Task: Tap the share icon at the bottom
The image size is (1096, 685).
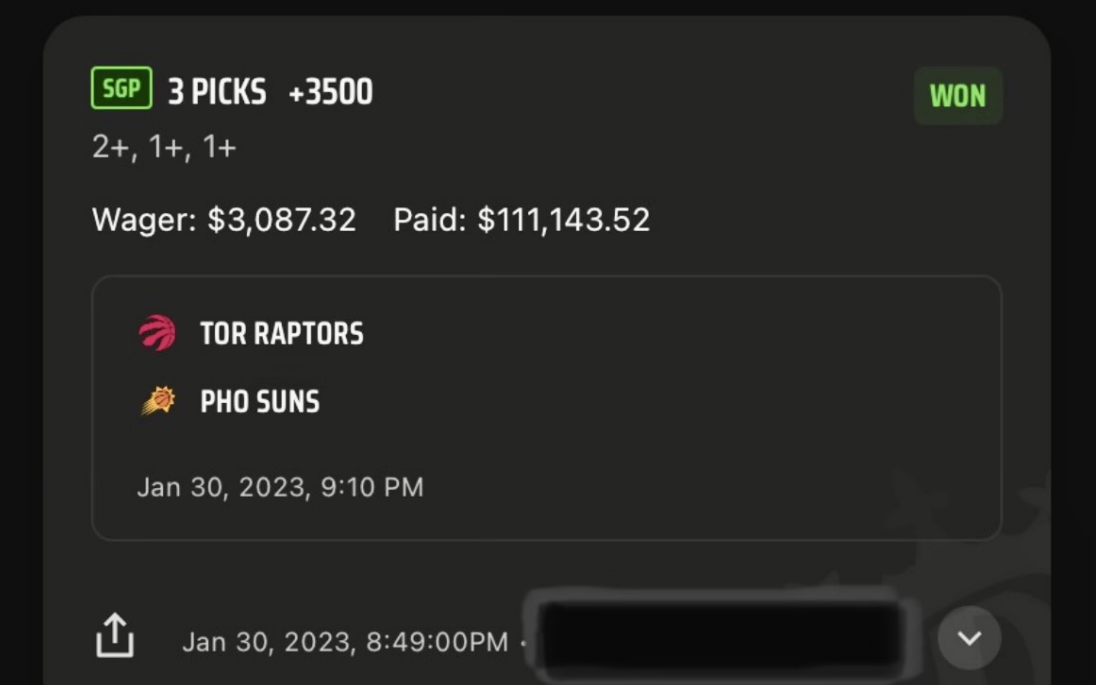Action: point(115,636)
